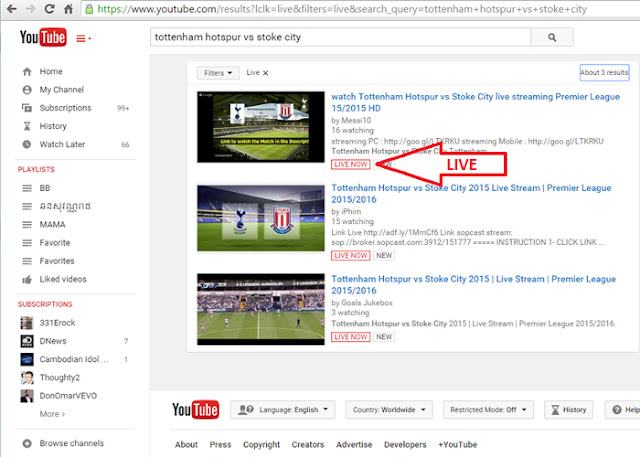This screenshot has height=457, width=640.
Task: Open the Country: Worldwide dropdown
Action: pos(389,410)
